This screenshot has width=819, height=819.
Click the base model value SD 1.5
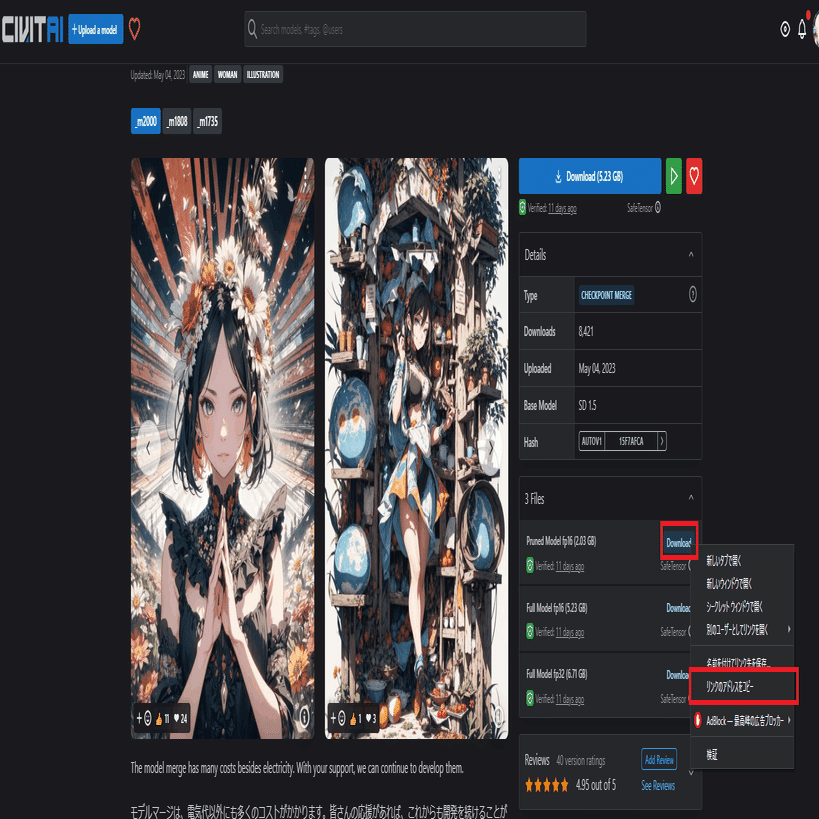point(587,405)
